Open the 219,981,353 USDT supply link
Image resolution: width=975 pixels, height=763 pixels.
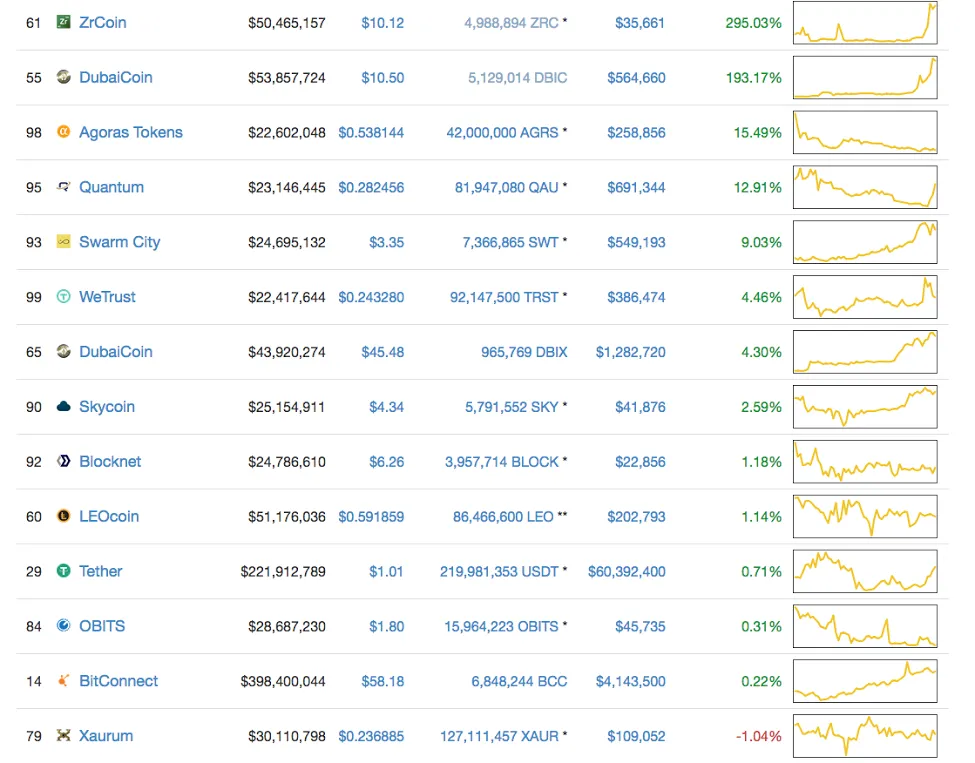[499, 571]
